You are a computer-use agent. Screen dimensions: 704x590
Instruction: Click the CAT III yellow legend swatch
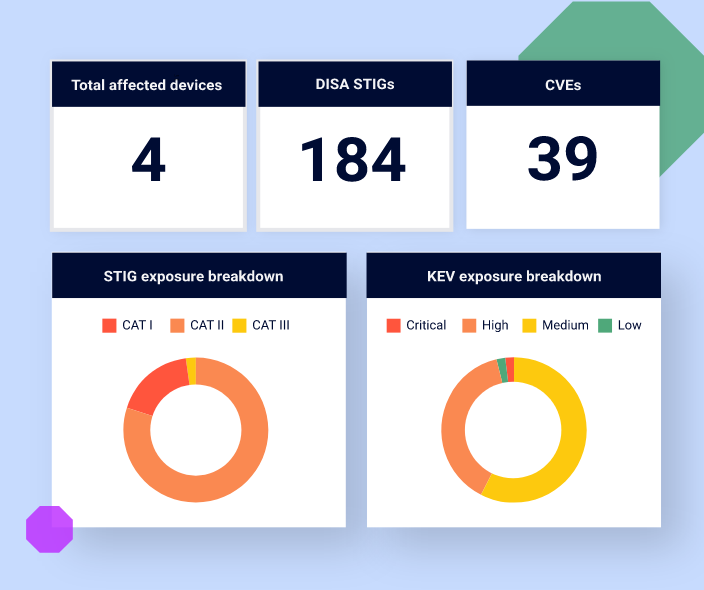239,326
